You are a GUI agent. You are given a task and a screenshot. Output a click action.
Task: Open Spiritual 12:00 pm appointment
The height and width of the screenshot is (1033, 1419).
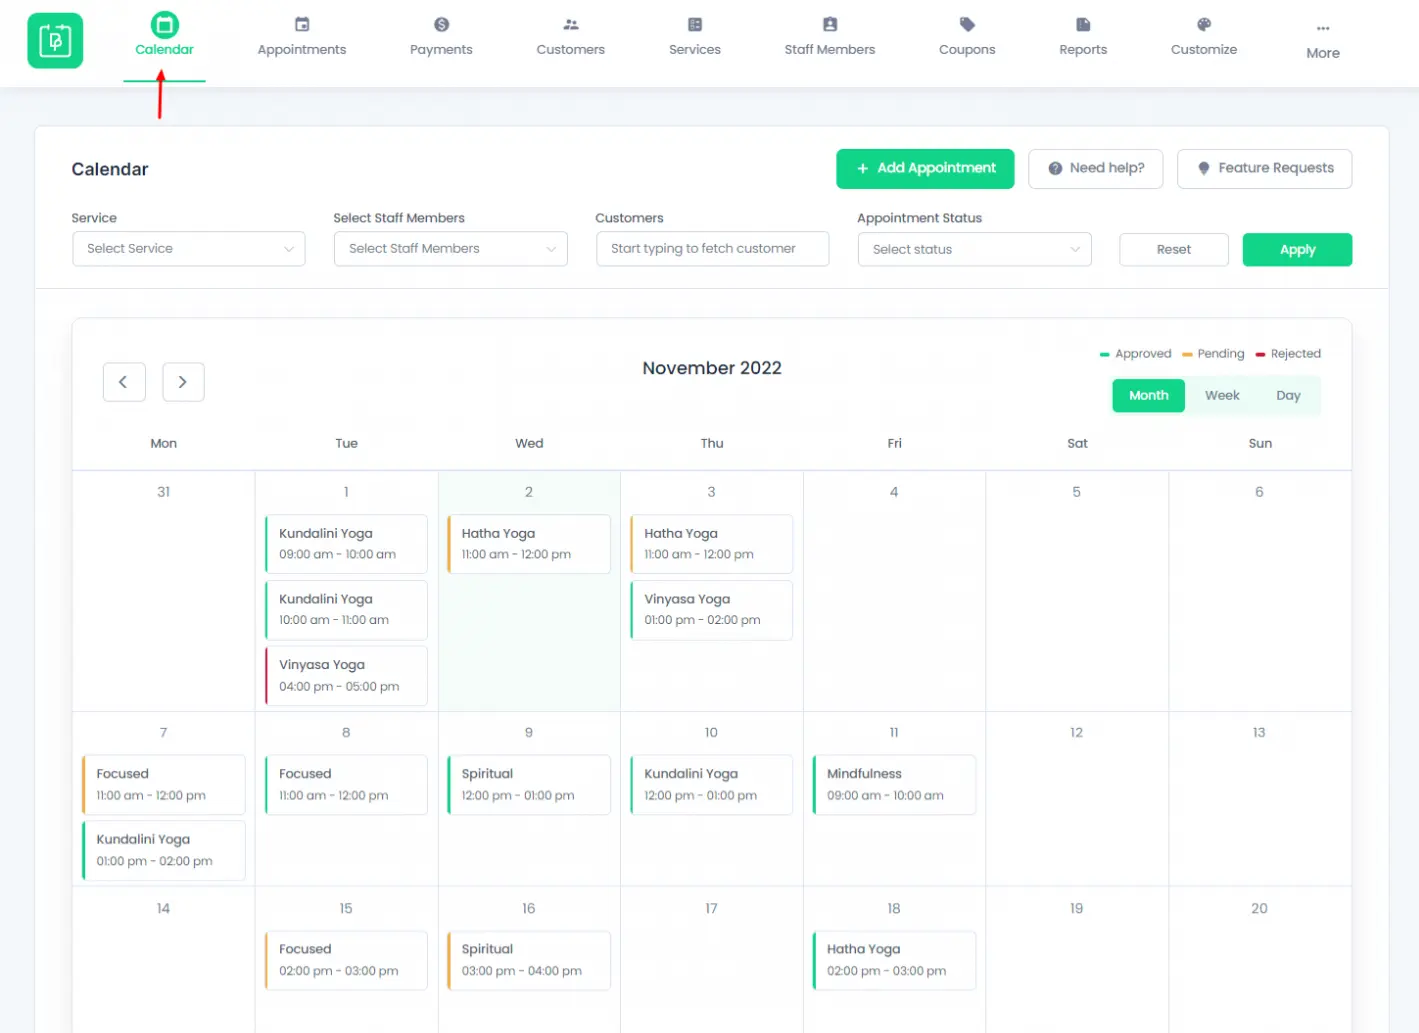(529, 785)
